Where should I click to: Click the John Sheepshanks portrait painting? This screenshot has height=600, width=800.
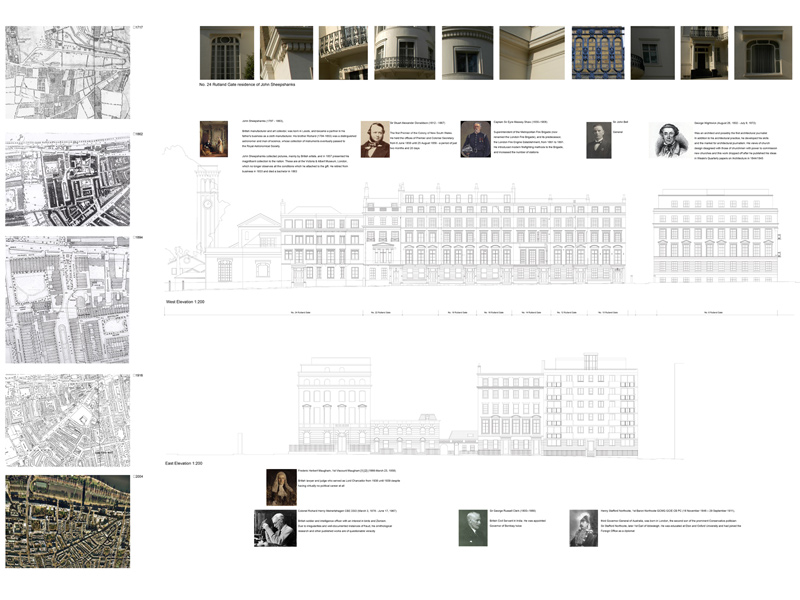pyautogui.click(x=214, y=139)
